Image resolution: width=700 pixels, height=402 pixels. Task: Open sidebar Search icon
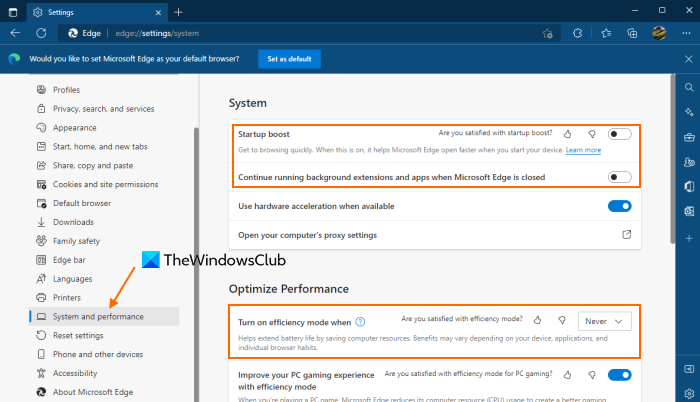point(689,88)
